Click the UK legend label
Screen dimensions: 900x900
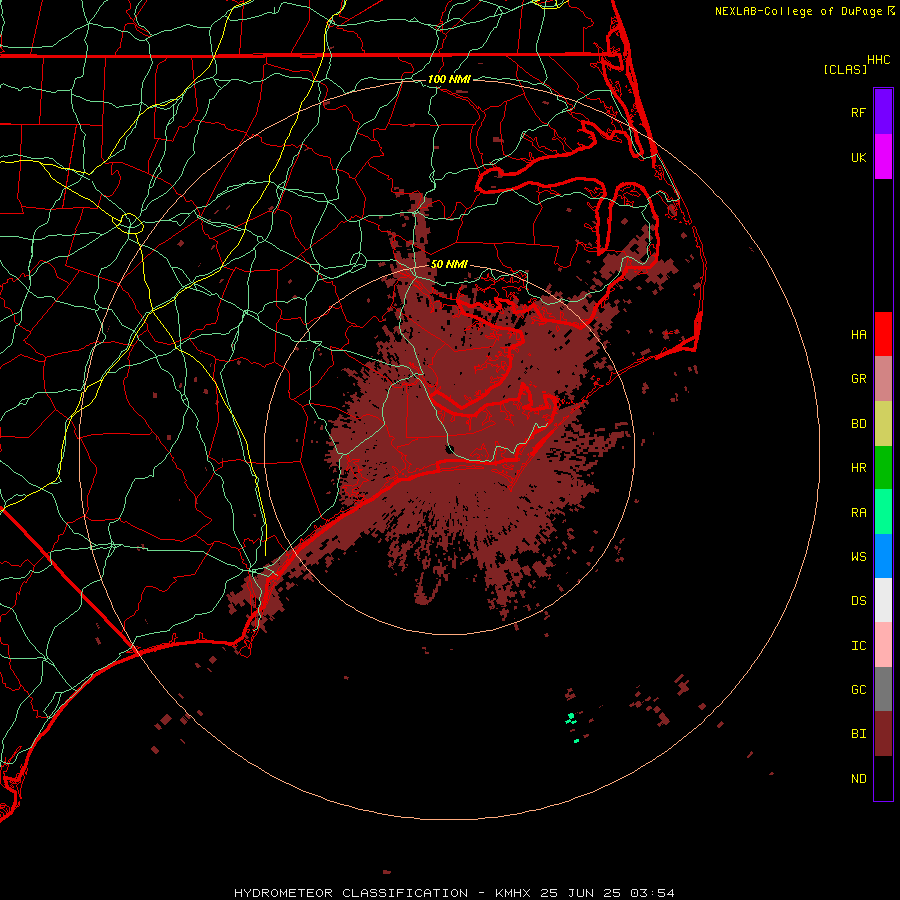(x=858, y=157)
